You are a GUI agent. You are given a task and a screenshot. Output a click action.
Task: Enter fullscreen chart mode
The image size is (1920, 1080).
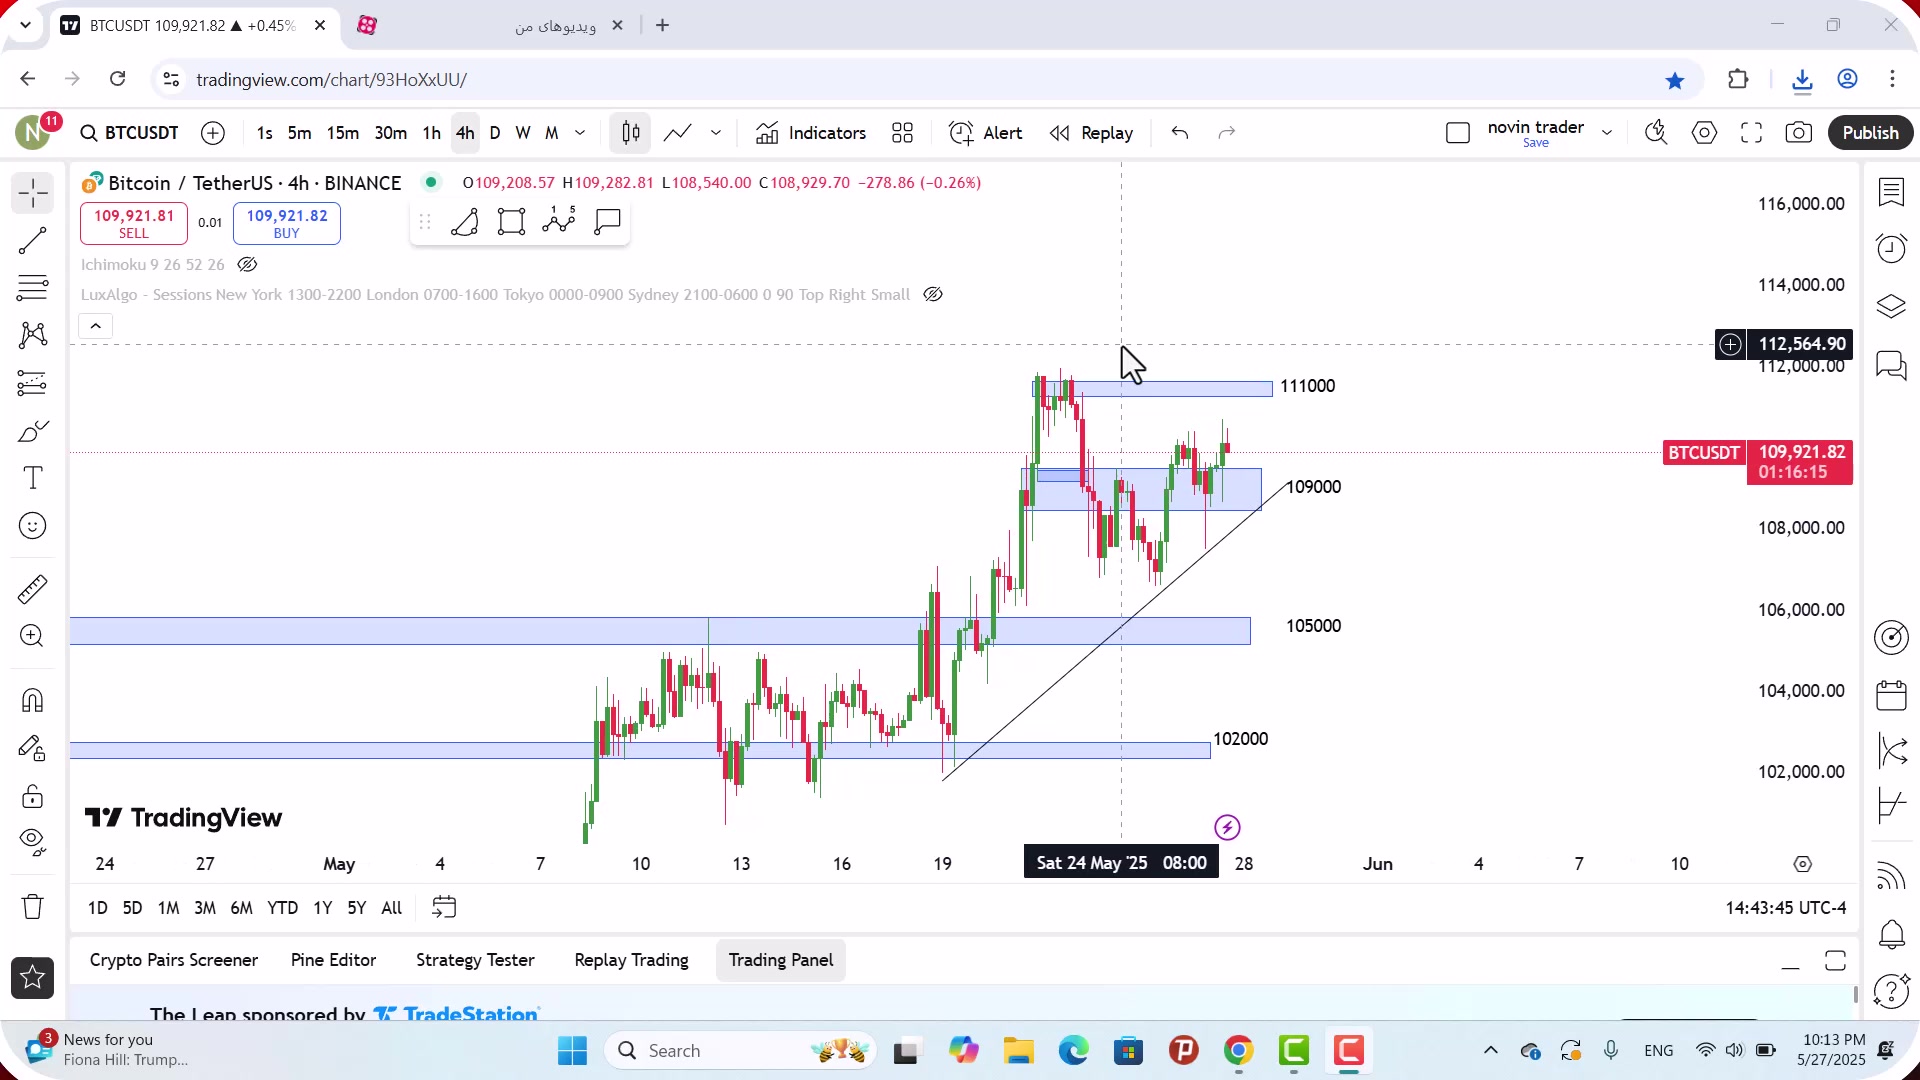coord(1751,133)
